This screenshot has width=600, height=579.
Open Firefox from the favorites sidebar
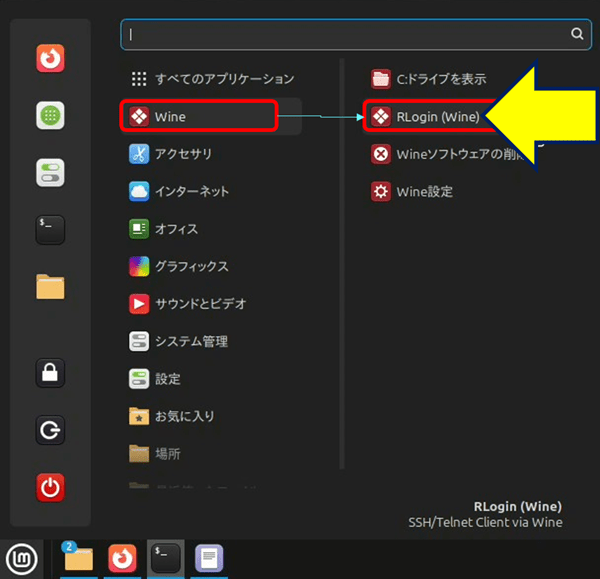click(50, 58)
